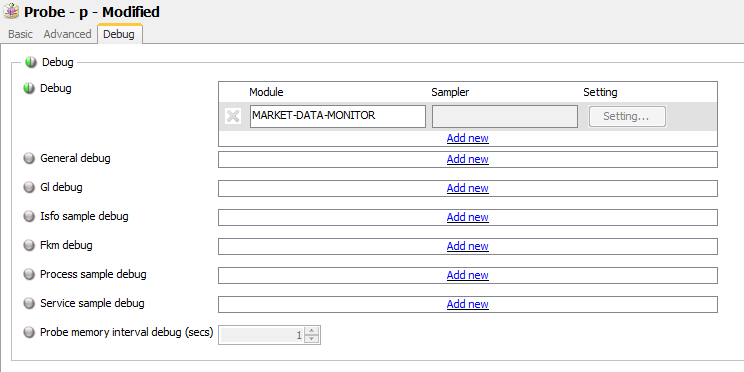The height and width of the screenshot is (372, 744).
Task: Open the Setting... button in Debug row
Action: (x=627, y=116)
